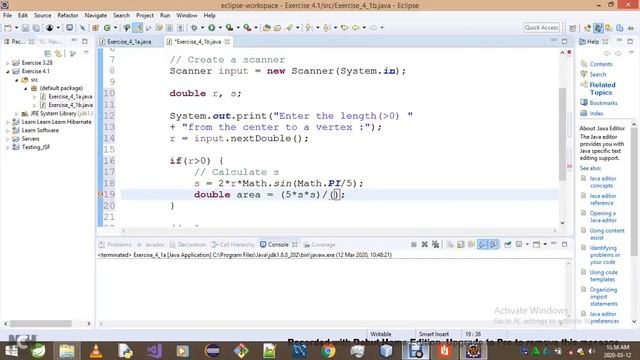The height and width of the screenshot is (360, 640).
Task: Open Package Explorer view menu arrow
Action: [86, 53]
